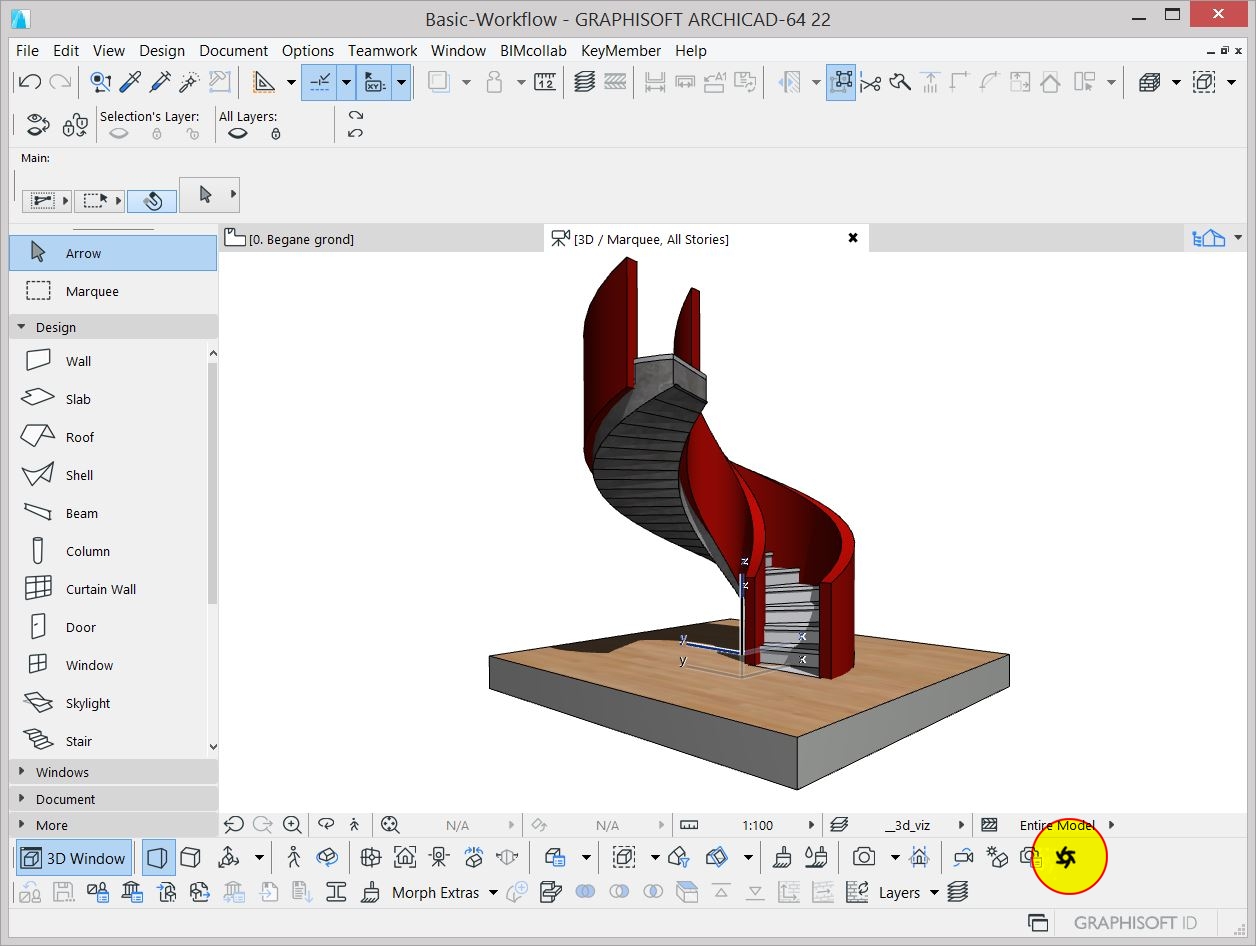Open the Entire Model display popup

point(1111,825)
